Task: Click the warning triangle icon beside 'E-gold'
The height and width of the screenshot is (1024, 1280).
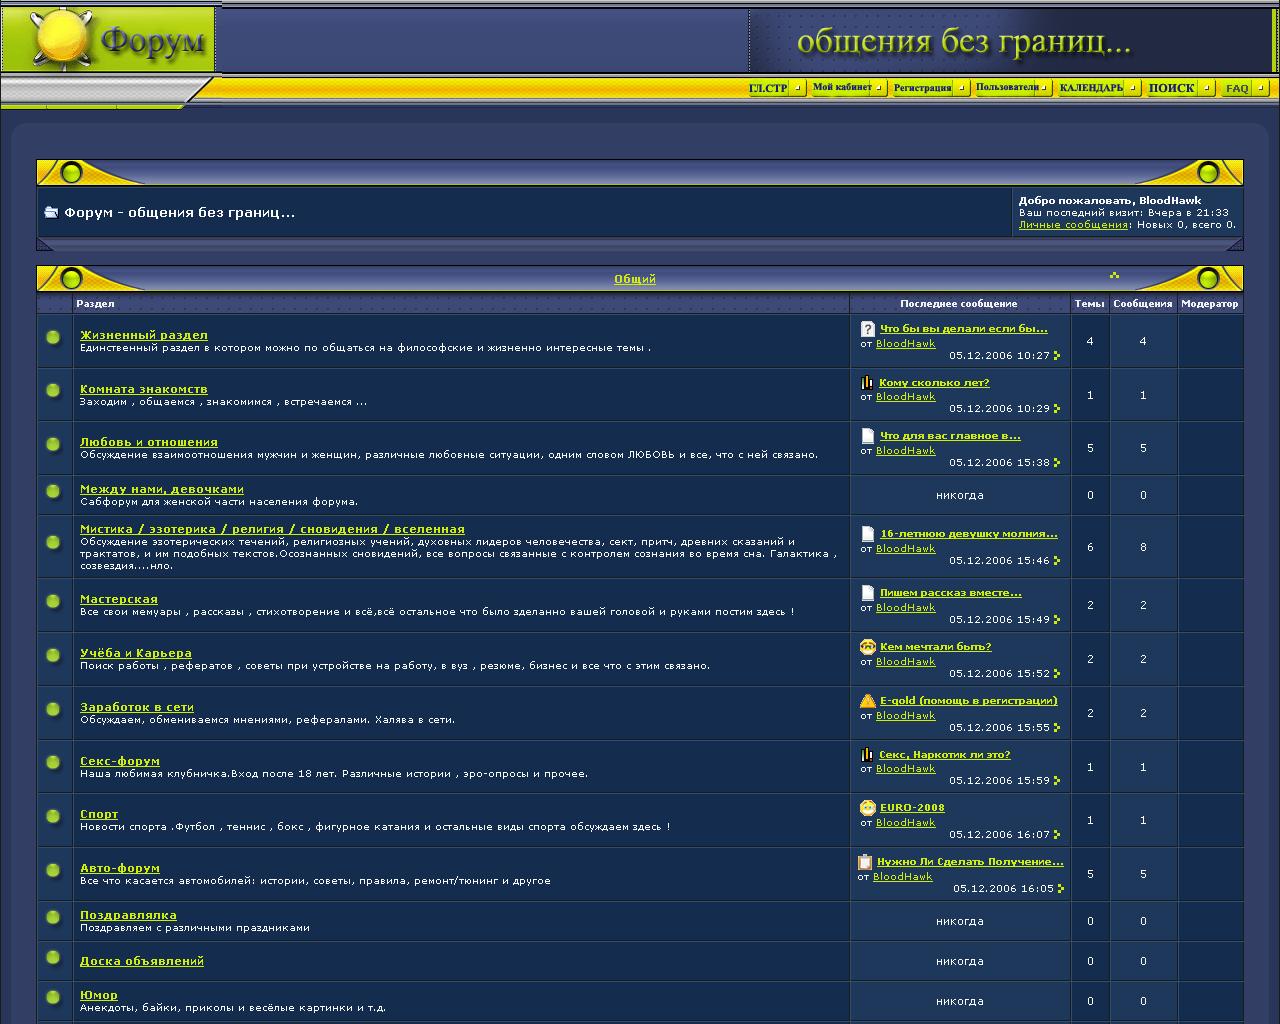Action: click(867, 701)
